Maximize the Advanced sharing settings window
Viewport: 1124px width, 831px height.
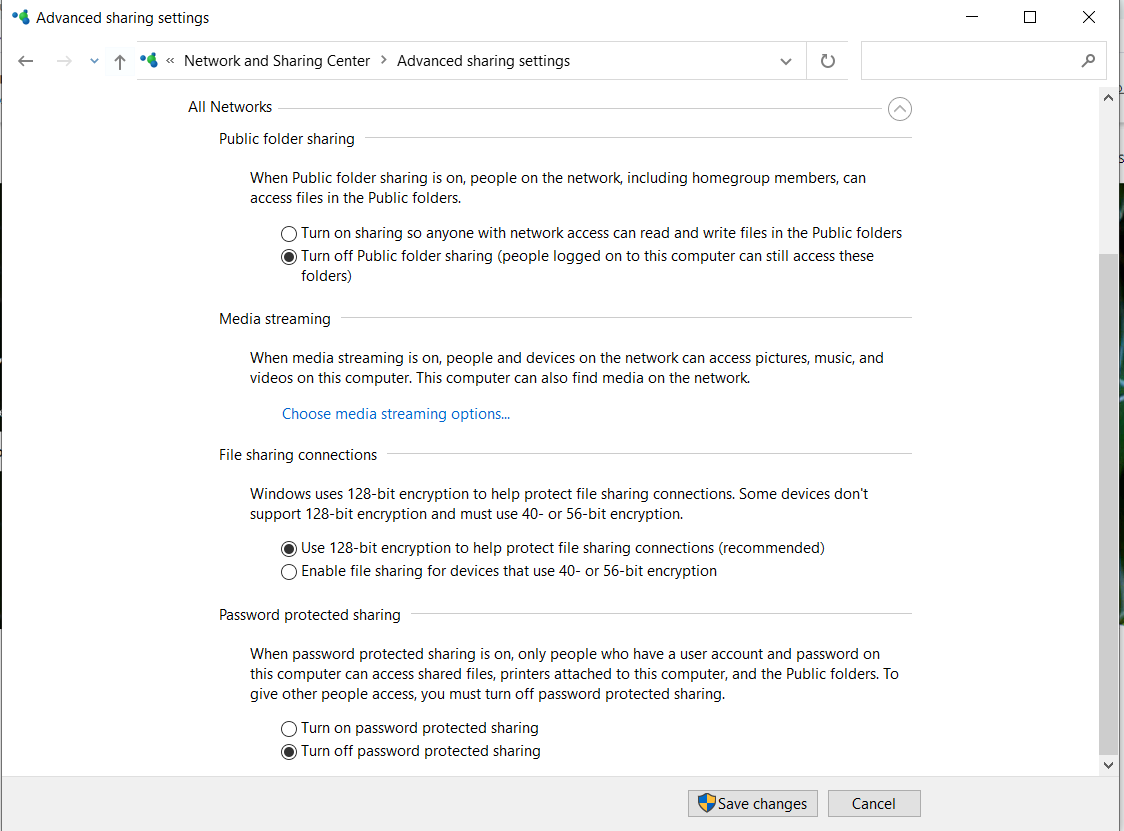point(1030,17)
